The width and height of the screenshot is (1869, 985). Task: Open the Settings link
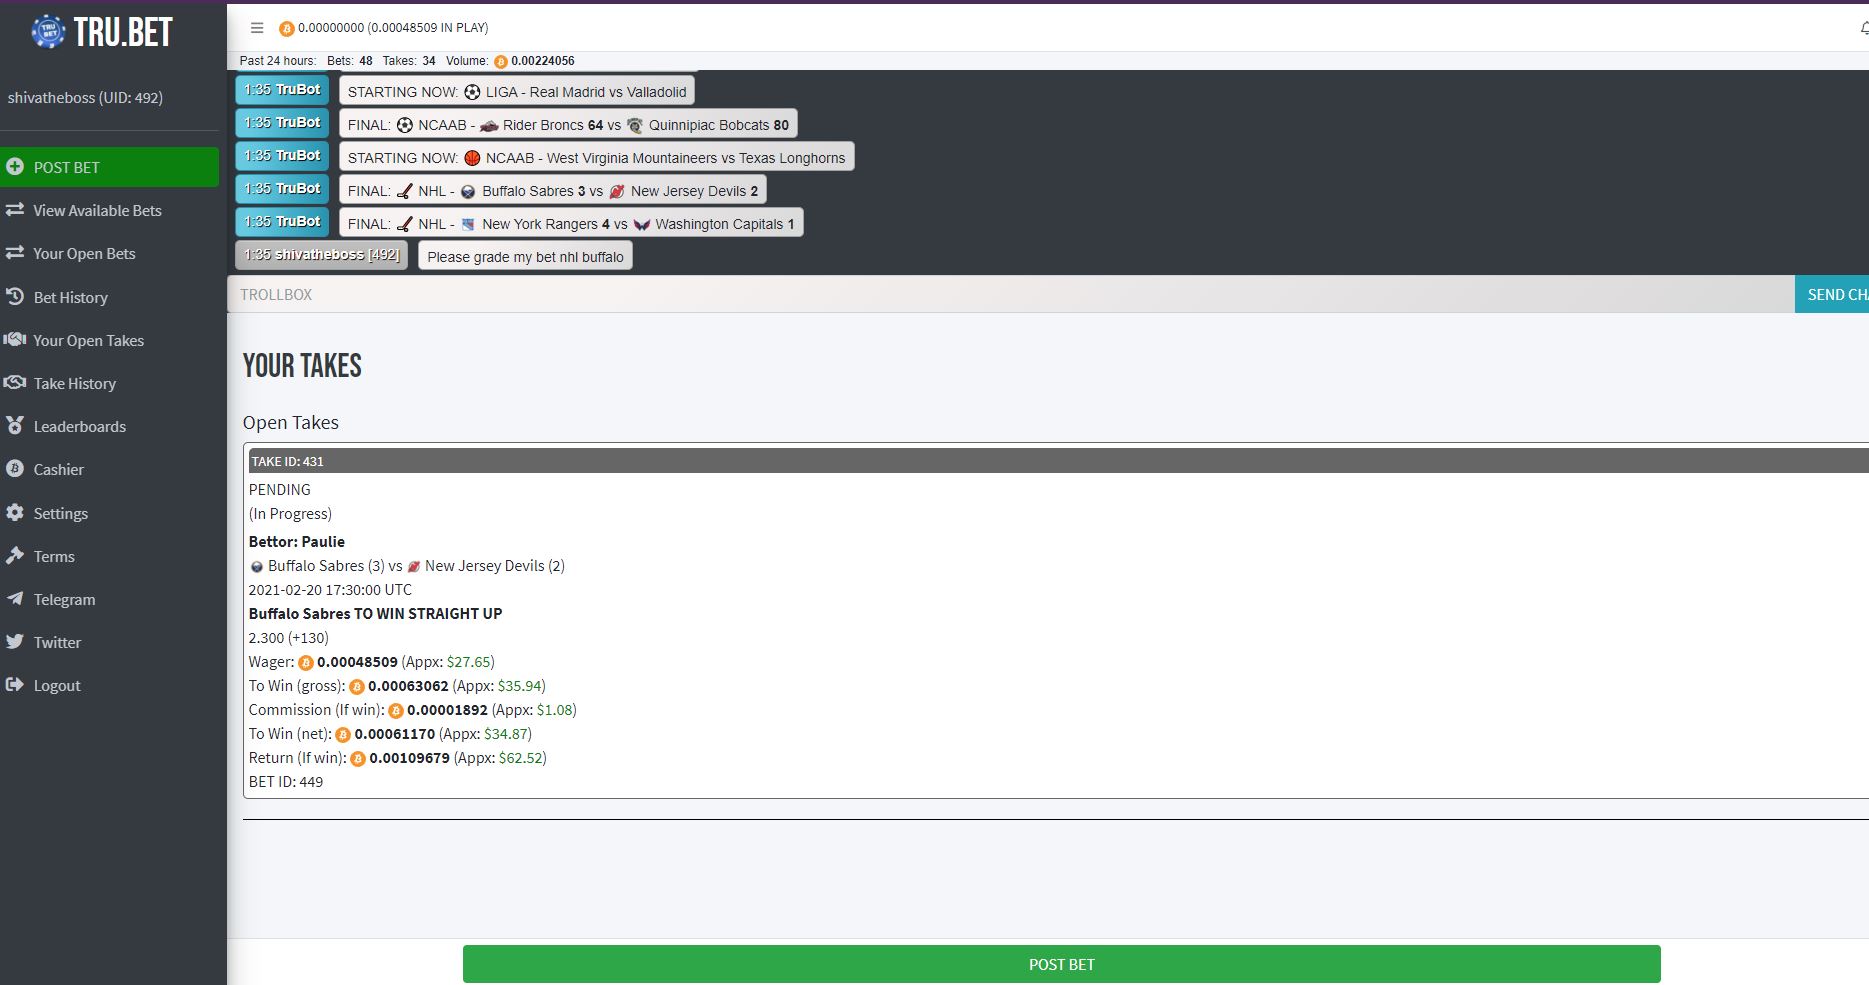coord(60,513)
